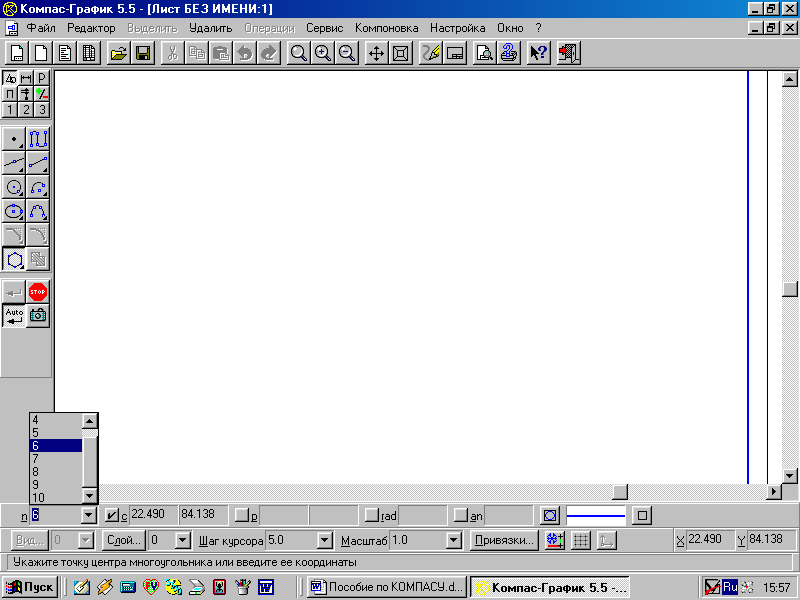The height and width of the screenshot is (600, 800).
Task: Select the ellipse drawing tool
Action: 14,211
